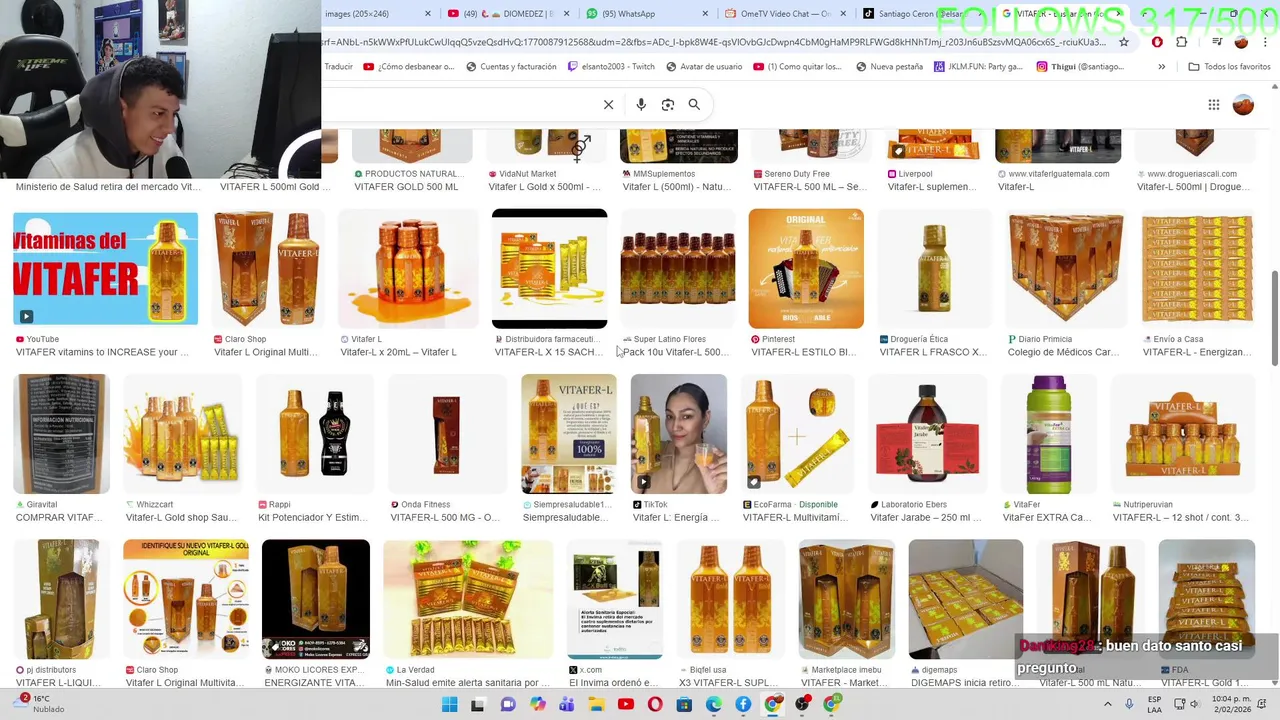Open Microsoft Edge from the taskbar

point(714,704)
